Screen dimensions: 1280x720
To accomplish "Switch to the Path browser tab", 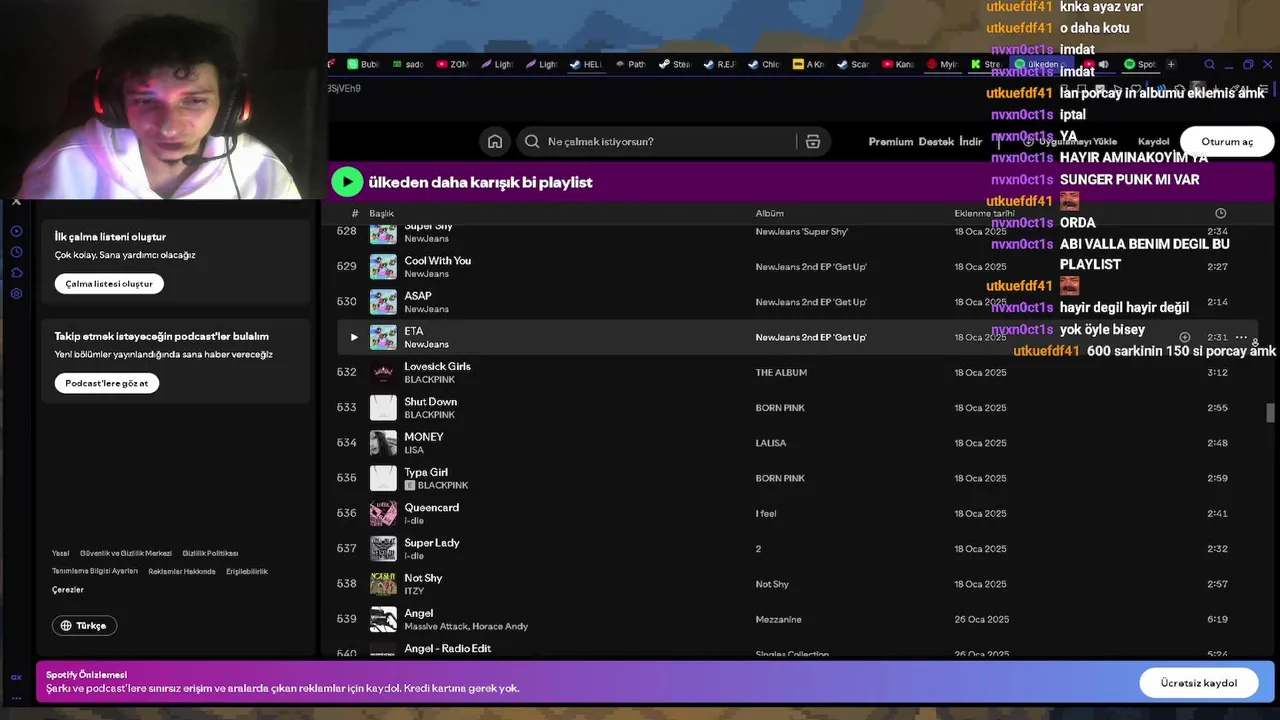I will [x=630, y=64].
